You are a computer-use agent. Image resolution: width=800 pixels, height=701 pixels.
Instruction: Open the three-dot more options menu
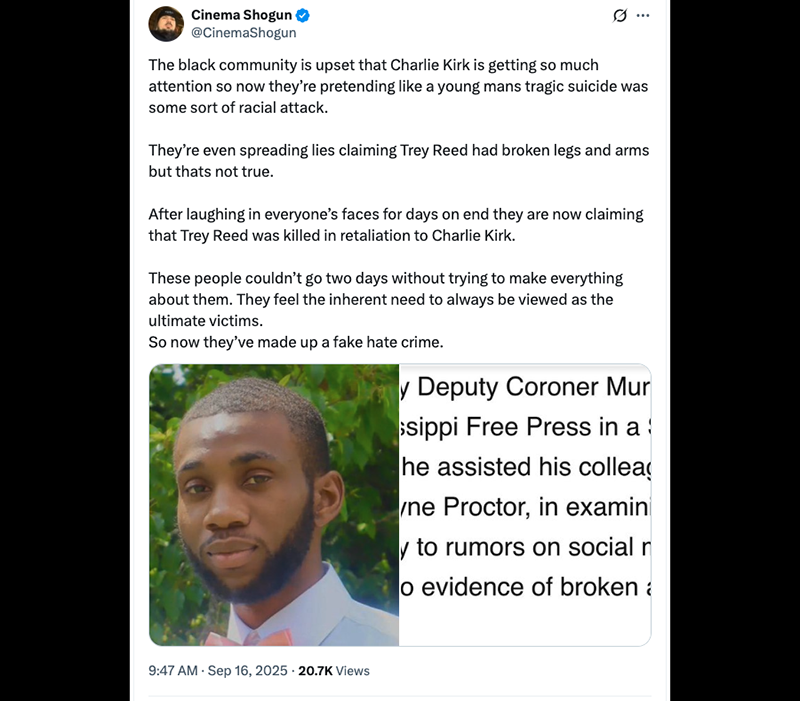click(x=643, y=16)
